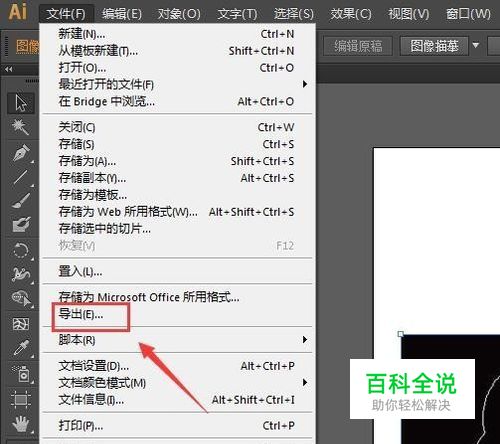Open the 窗口(W) menu

pyautogui.click(x=468, y=14)
